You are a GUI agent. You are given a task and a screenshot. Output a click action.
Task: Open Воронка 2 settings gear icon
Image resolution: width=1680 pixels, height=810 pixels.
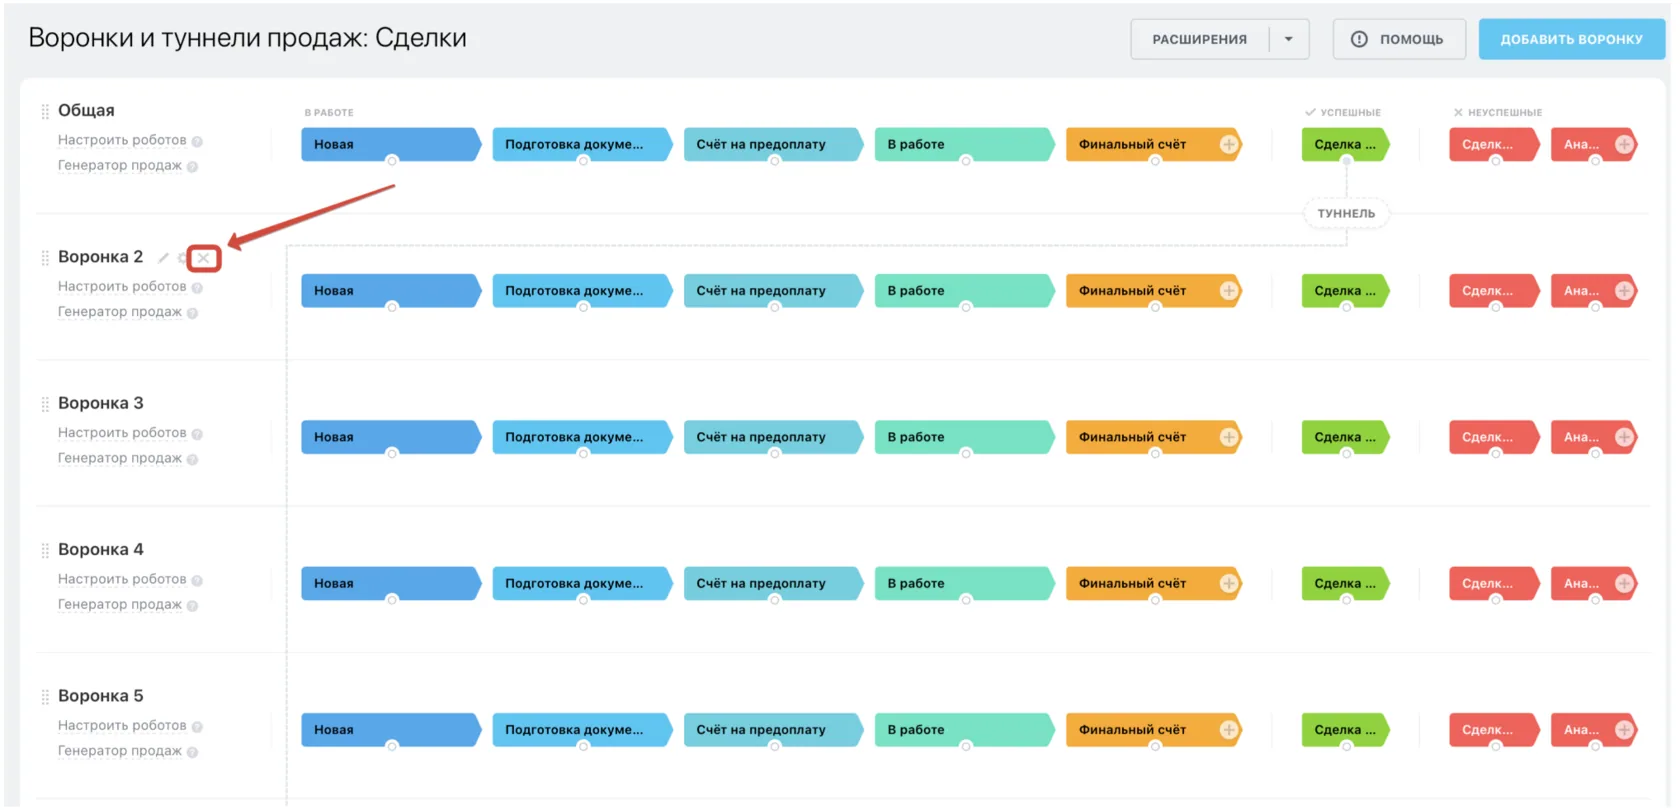(183, 258)
